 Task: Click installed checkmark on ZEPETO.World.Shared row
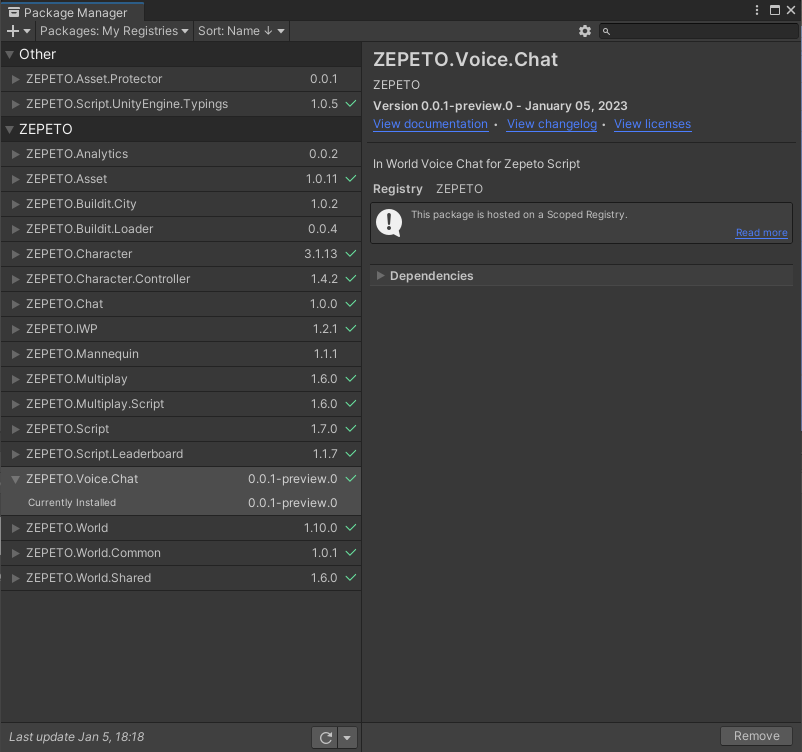(x=351, y=578)
